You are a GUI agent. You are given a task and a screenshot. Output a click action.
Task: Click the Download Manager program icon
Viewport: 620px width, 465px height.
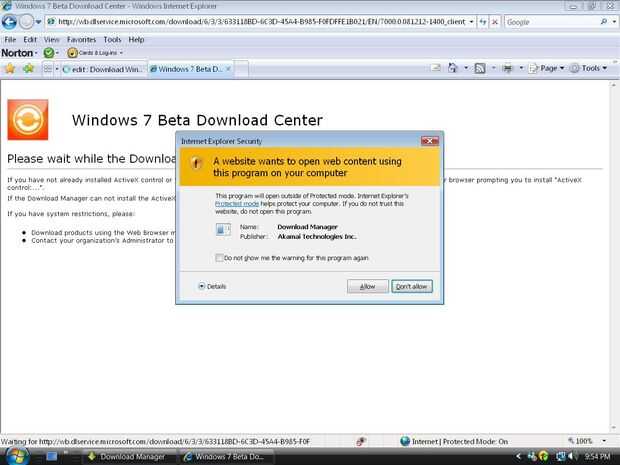223,230
